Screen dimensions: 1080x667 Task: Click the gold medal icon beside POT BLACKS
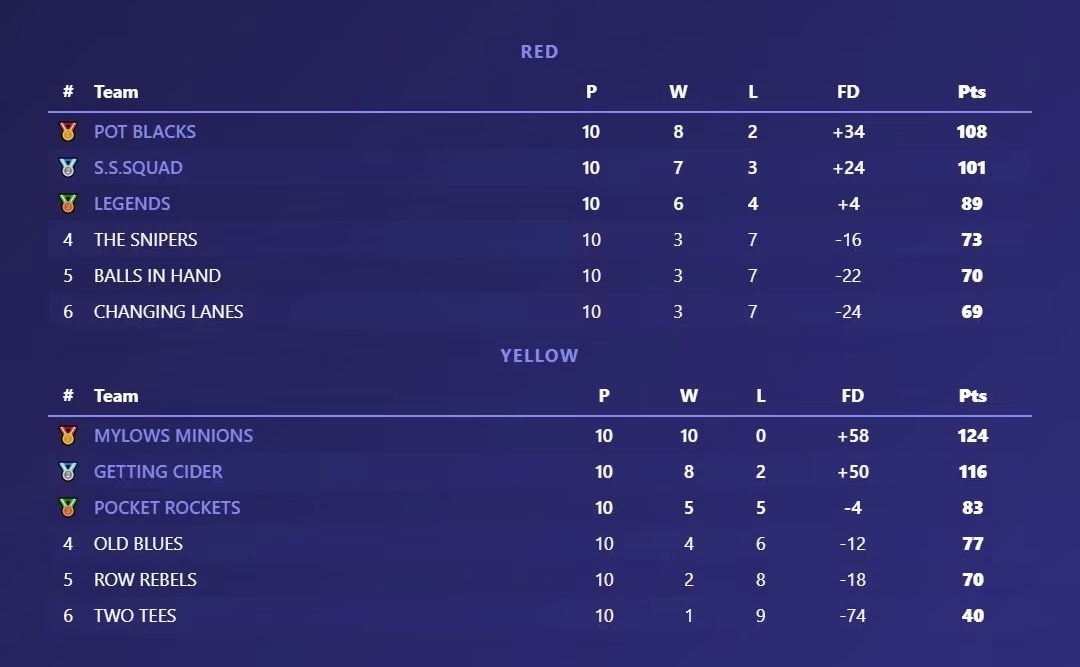click(x=68, y=132)
